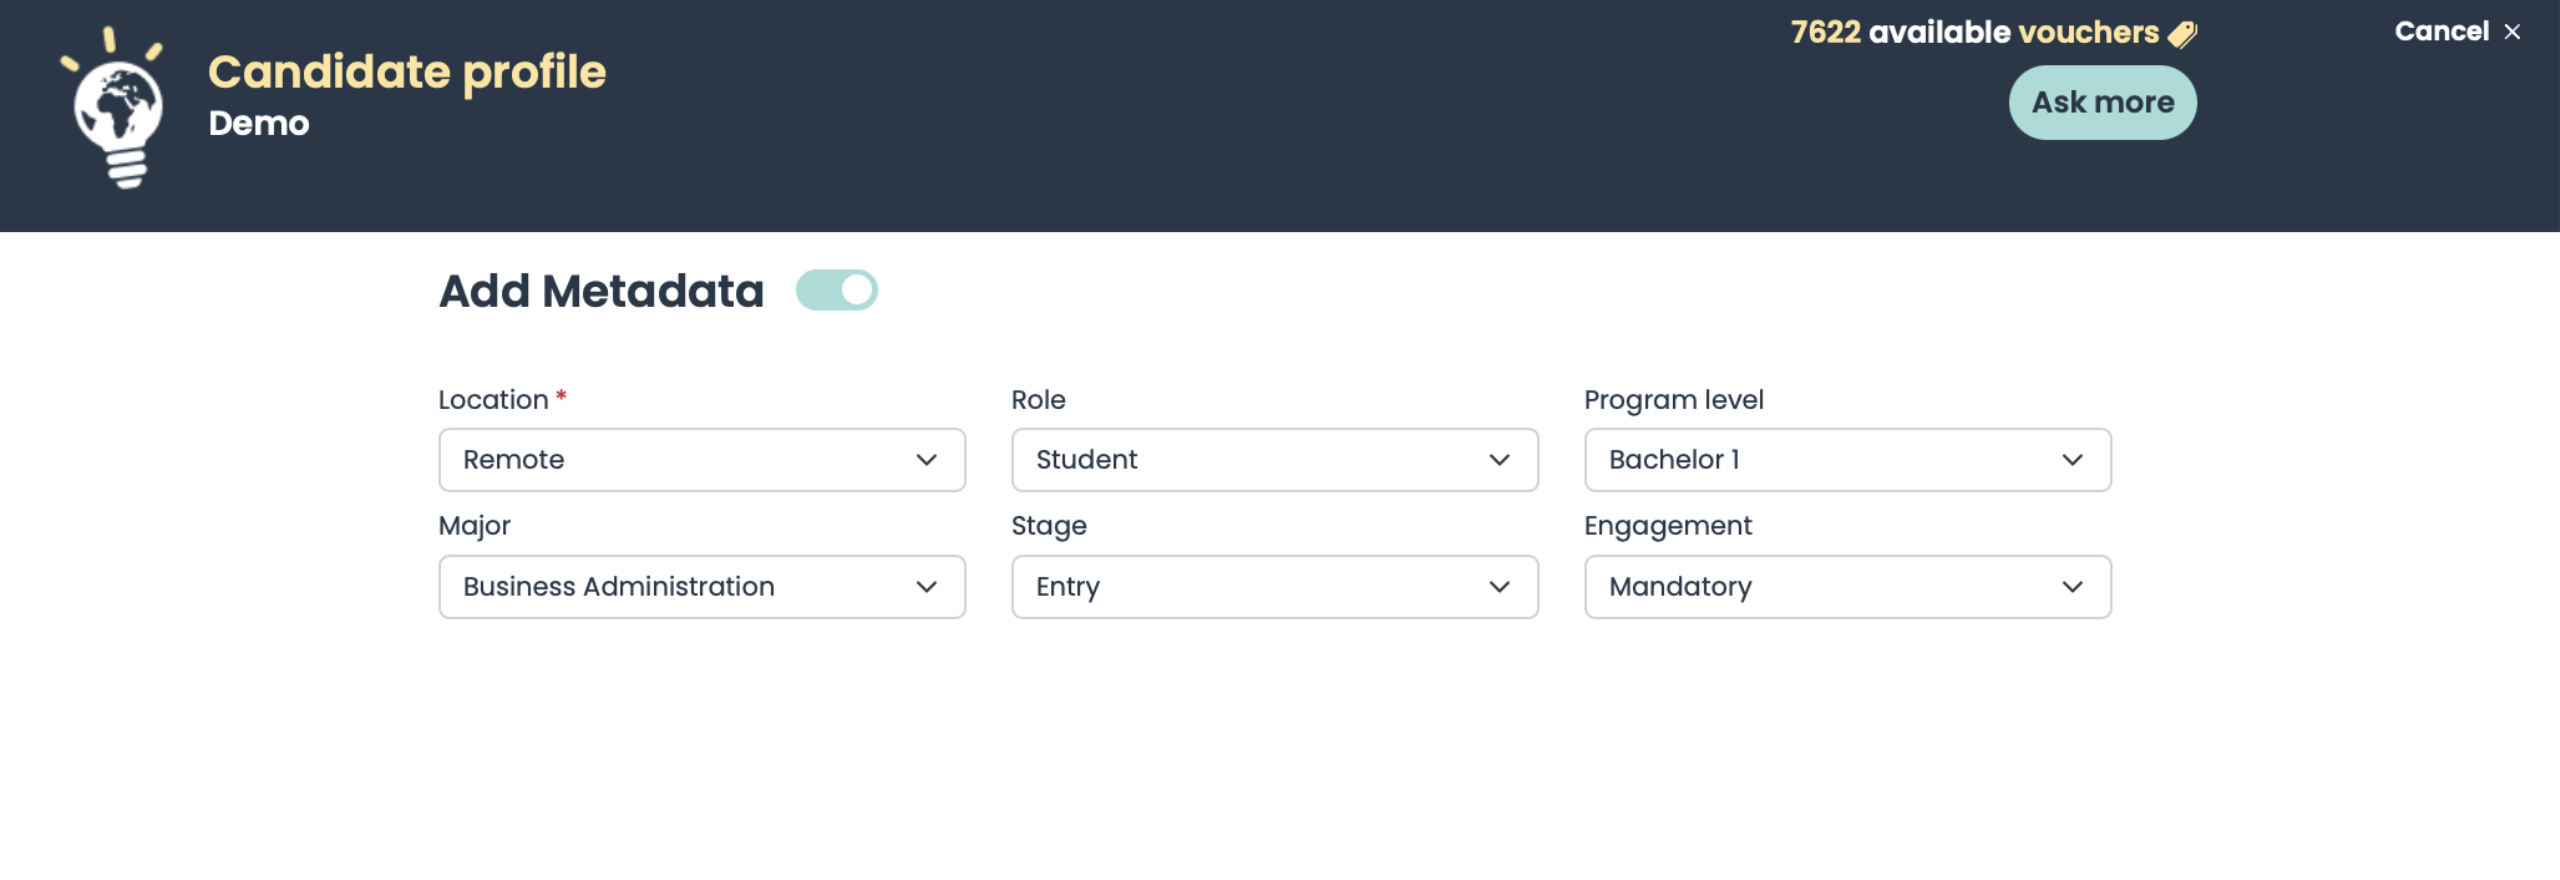Click the X icon beside Cancel
2560x880 pixels.
2512,32
